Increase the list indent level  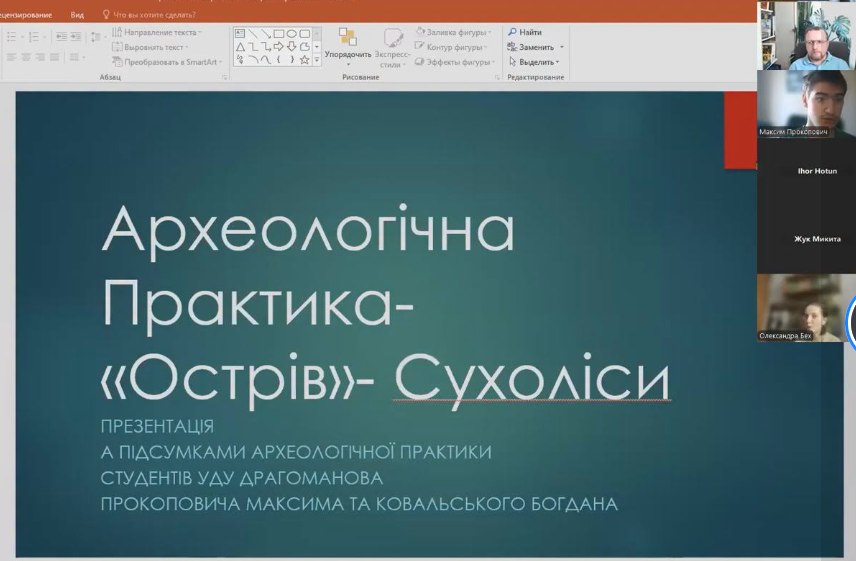[x=75, y=37]
